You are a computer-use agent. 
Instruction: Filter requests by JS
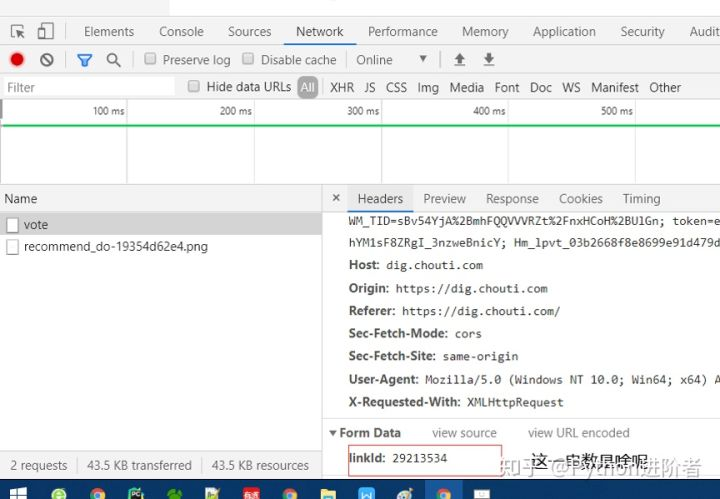click(x=370, y=87)
